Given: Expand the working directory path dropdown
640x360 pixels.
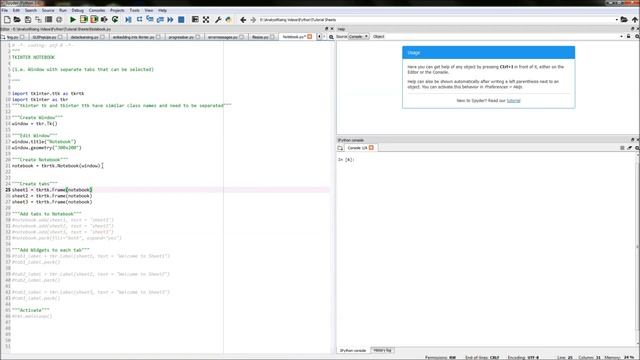Looking at the screenshot, I should click(x=616, y=20).
